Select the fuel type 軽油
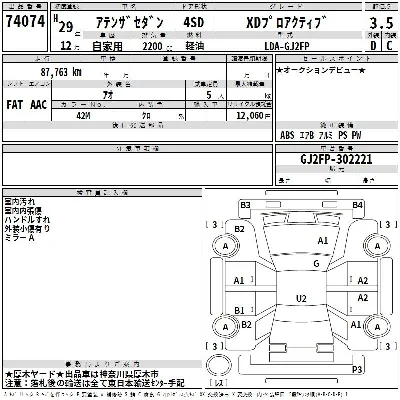Viewport: 400px width, 400px height. pos(195,46)
